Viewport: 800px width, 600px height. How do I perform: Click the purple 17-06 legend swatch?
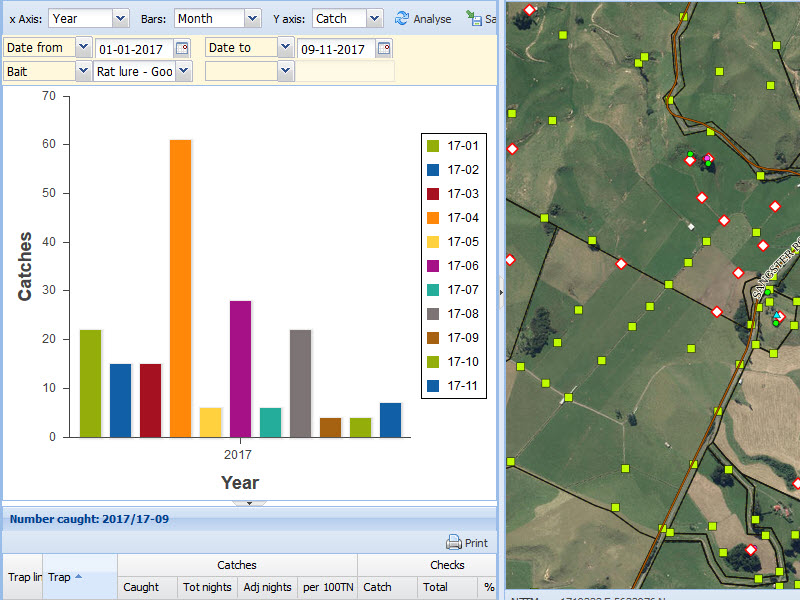[x=434, y=266]
